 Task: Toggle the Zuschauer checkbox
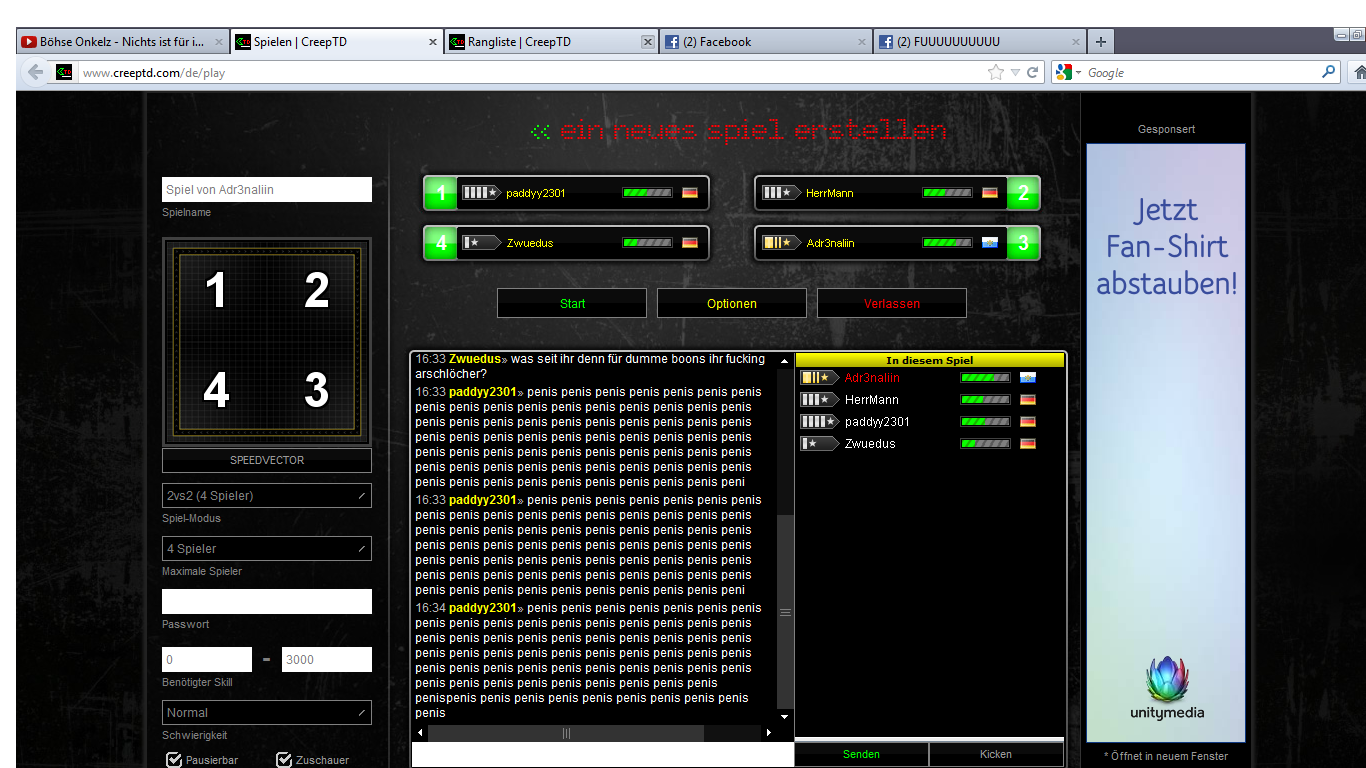click(284, 760)
